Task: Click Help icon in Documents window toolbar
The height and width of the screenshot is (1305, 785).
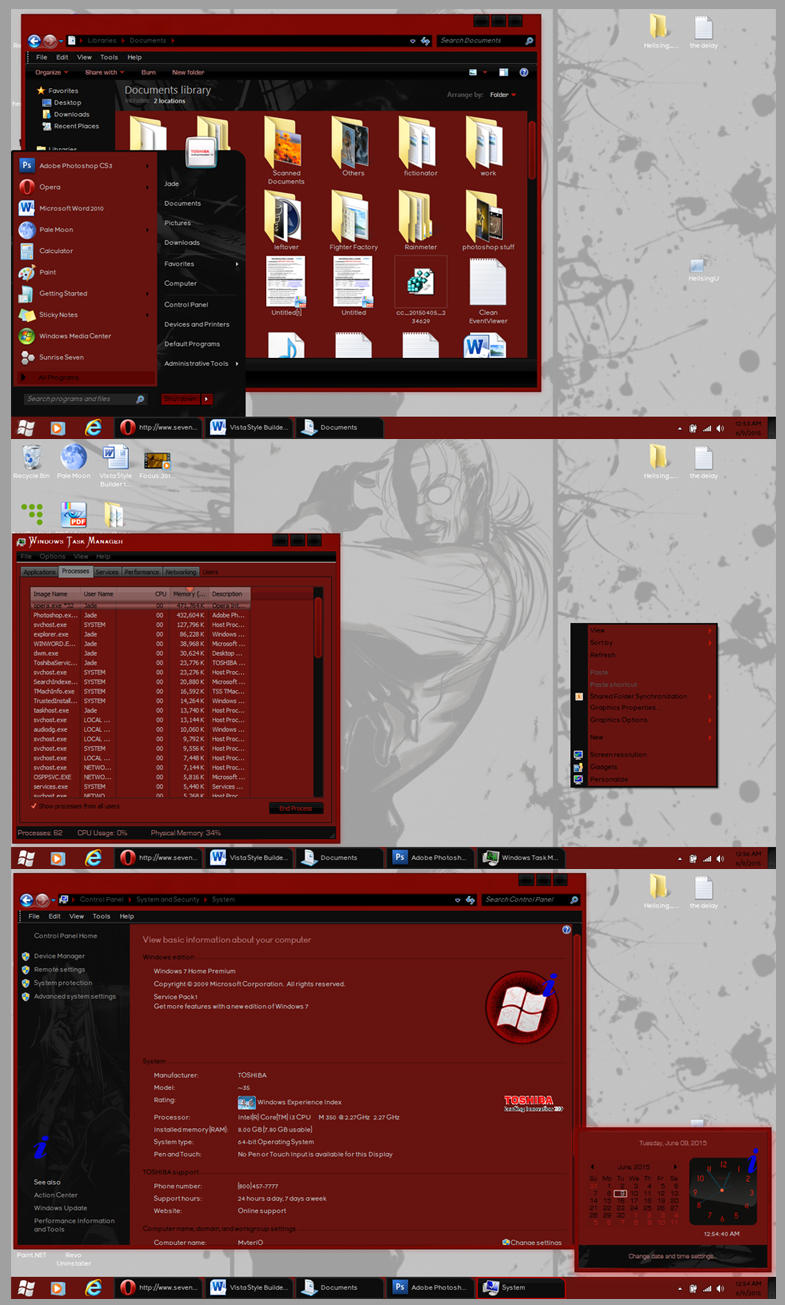Action: click(x=523, y=72)
